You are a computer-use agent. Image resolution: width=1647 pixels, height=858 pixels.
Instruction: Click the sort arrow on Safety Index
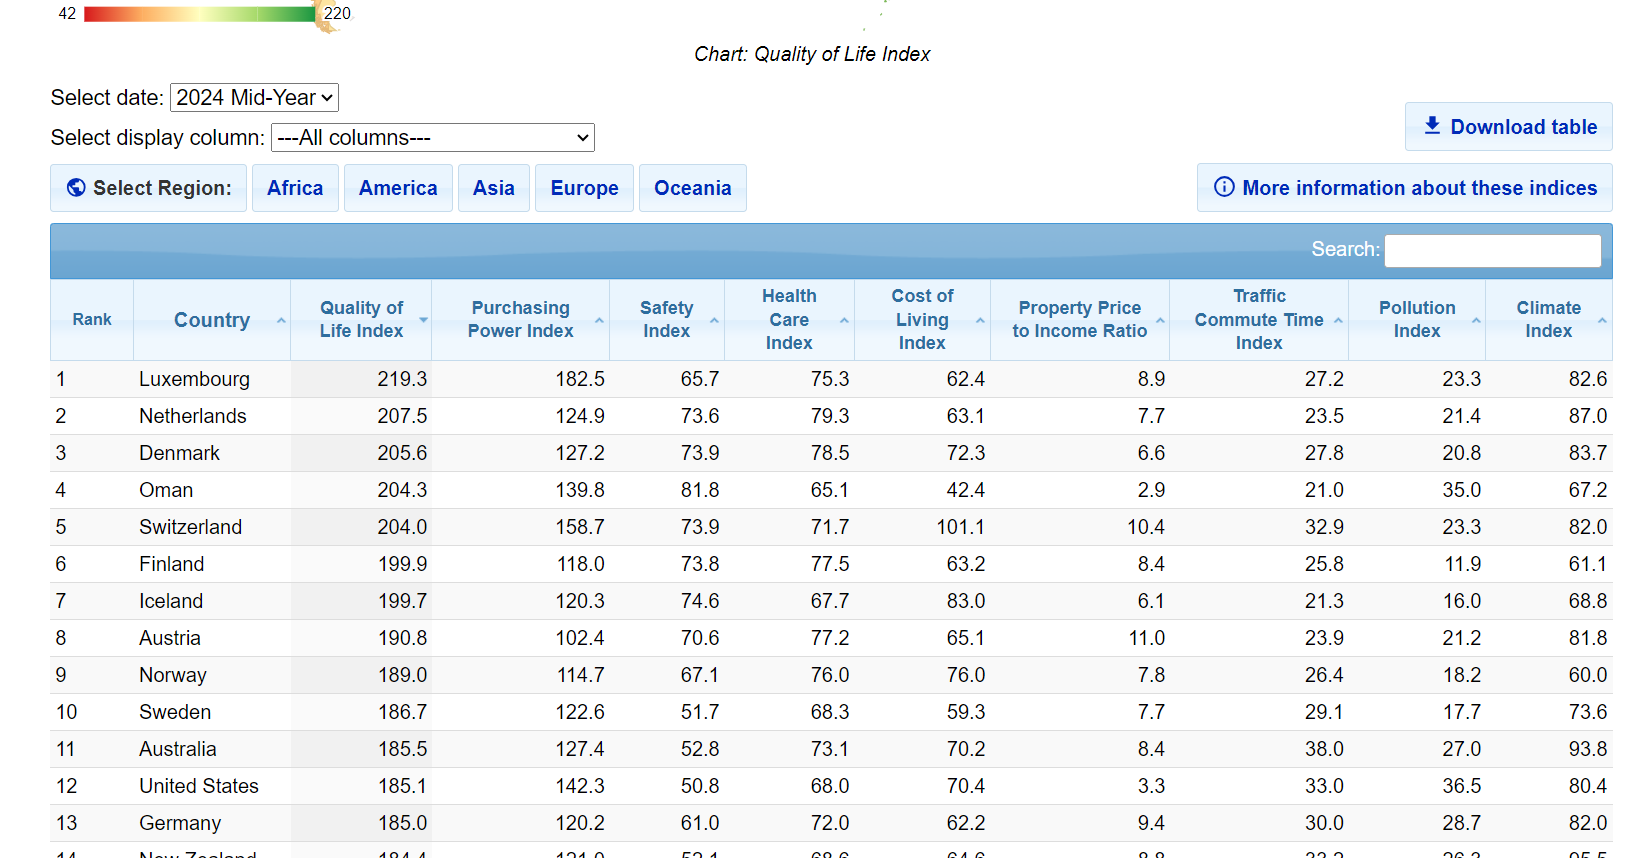click(714, 320)
